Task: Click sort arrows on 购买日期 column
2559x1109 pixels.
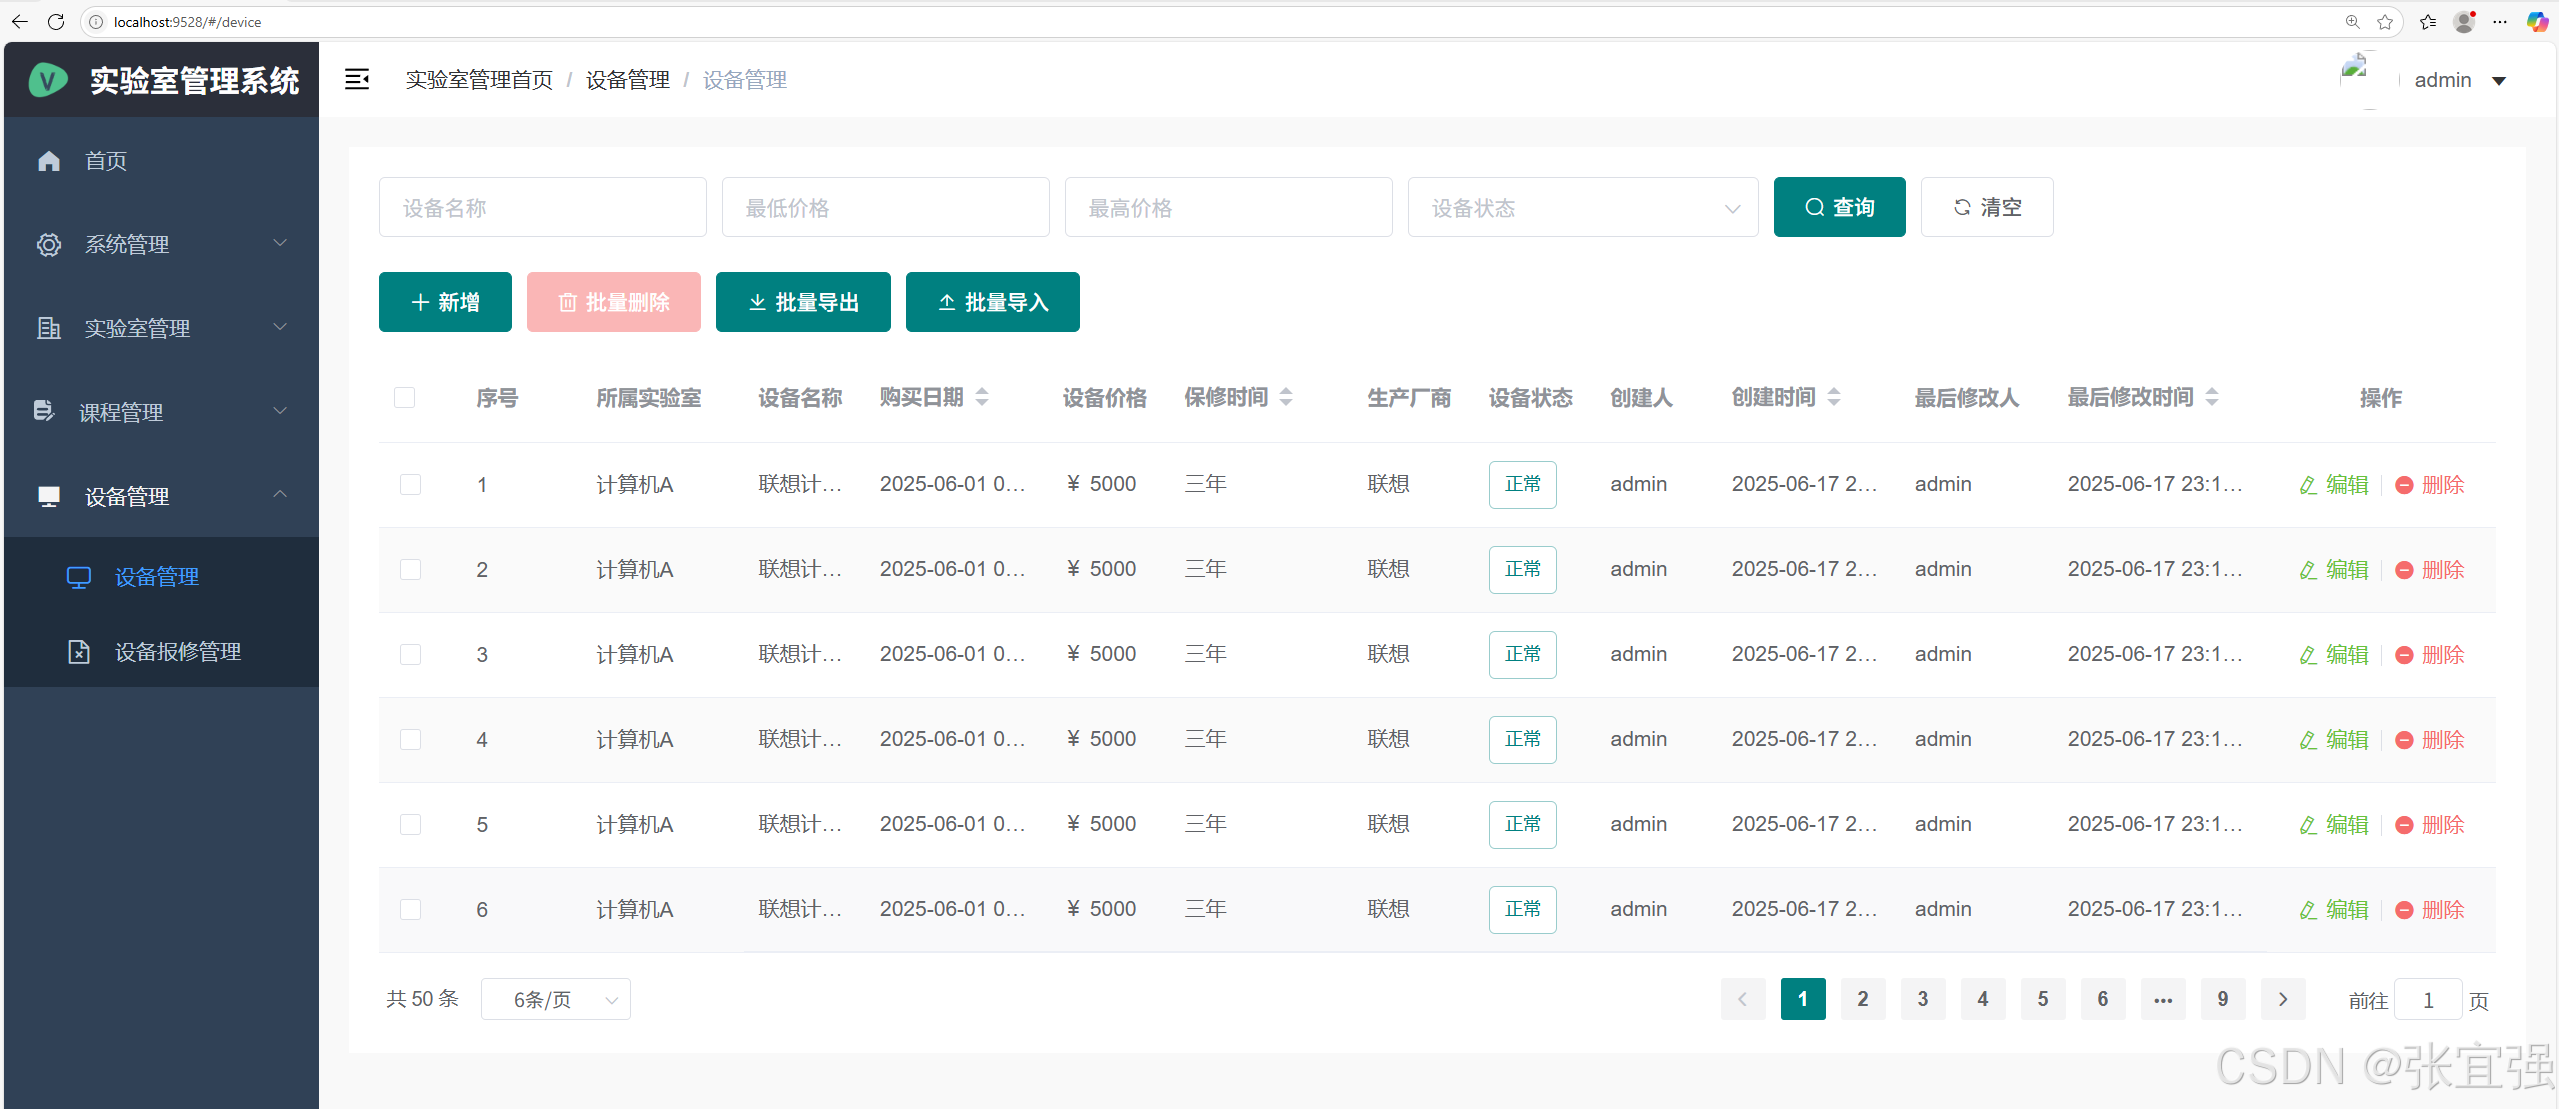Action: 982,397
